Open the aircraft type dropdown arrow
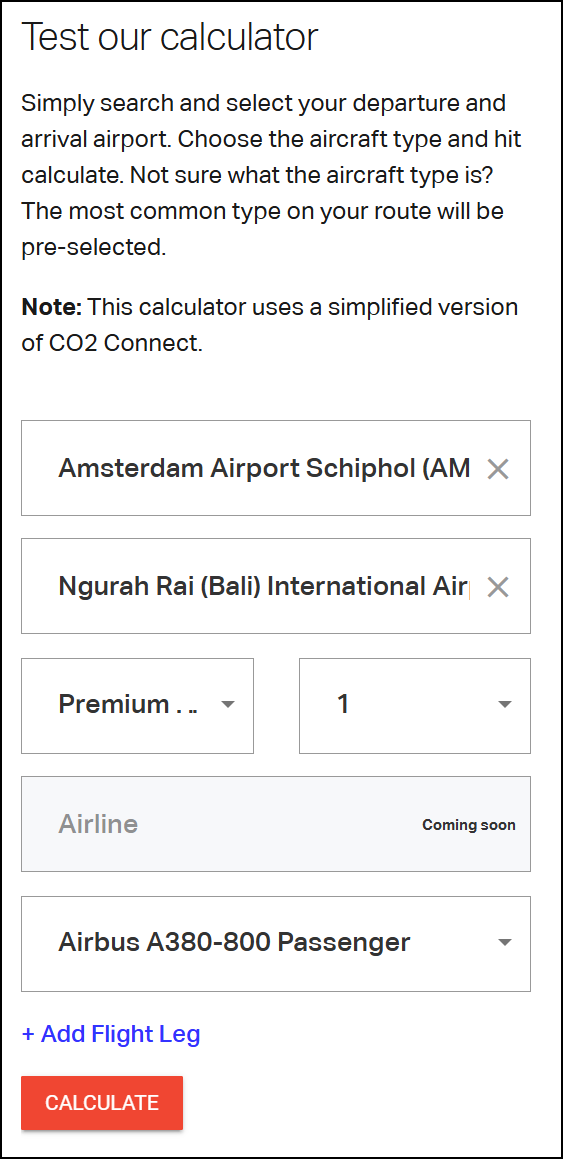 505,942
